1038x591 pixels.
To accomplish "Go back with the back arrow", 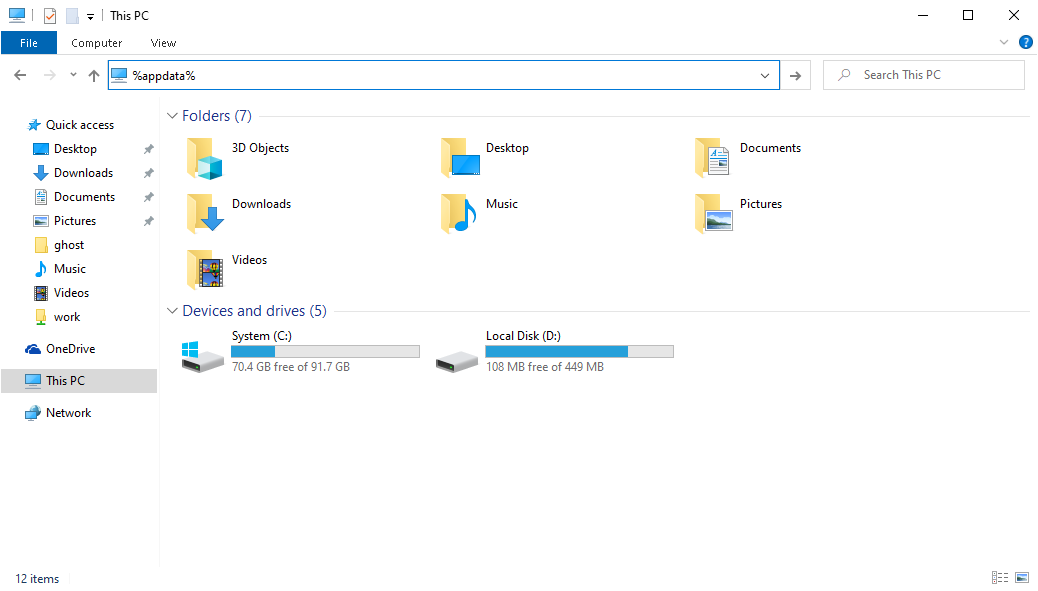I will 21,75.
